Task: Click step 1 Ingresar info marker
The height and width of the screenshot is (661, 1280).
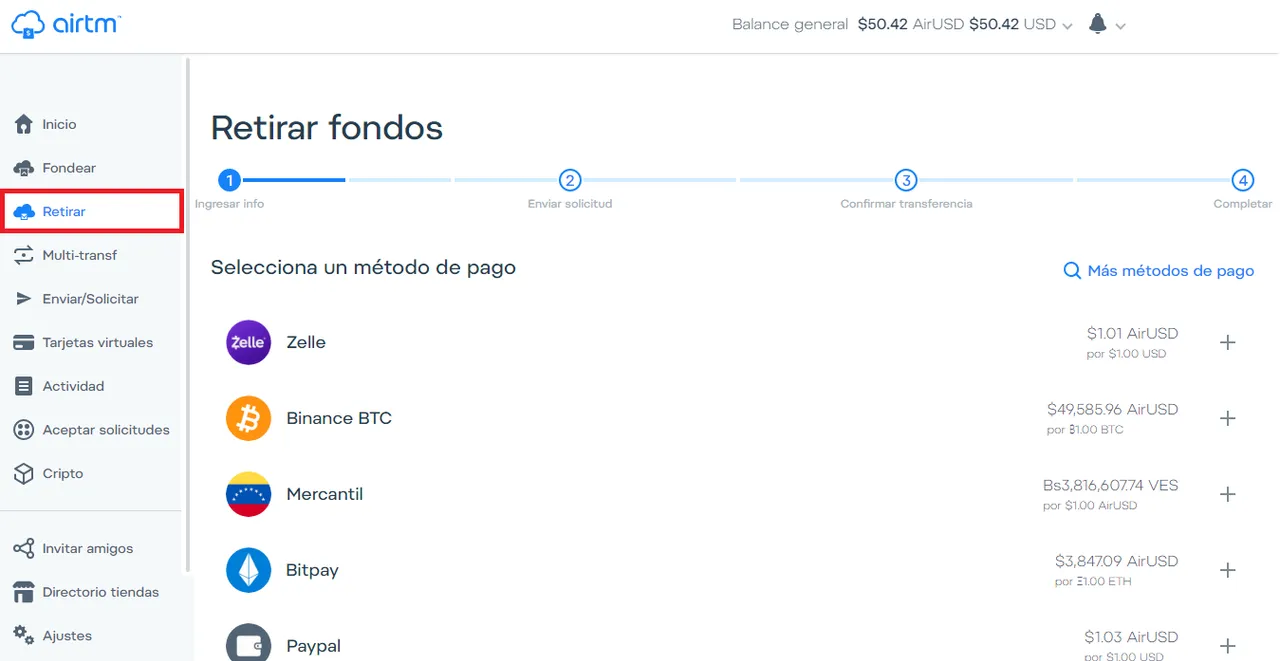Action: coord(229,180)
